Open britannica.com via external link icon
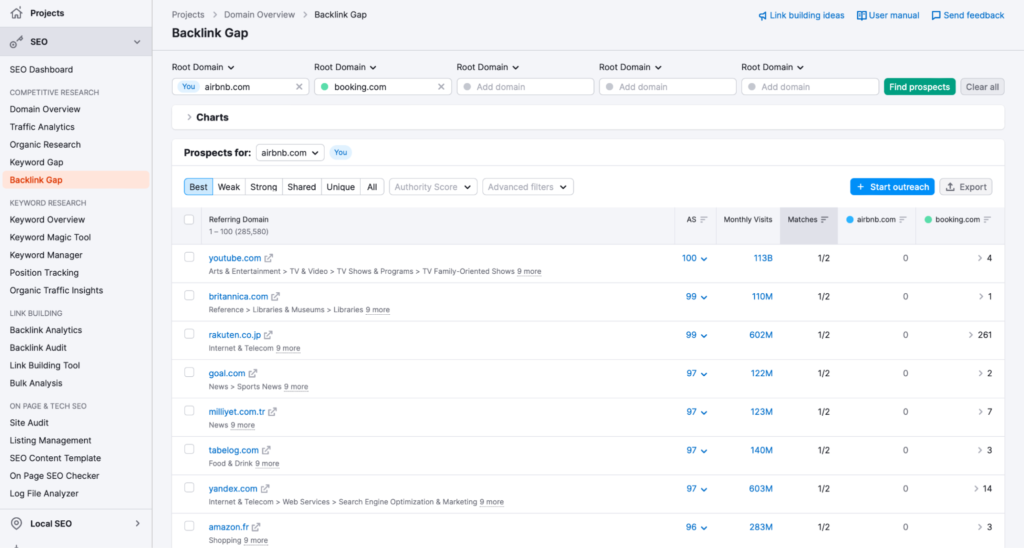The height and width of the screenshot is (548, 1024). point(276,297)
